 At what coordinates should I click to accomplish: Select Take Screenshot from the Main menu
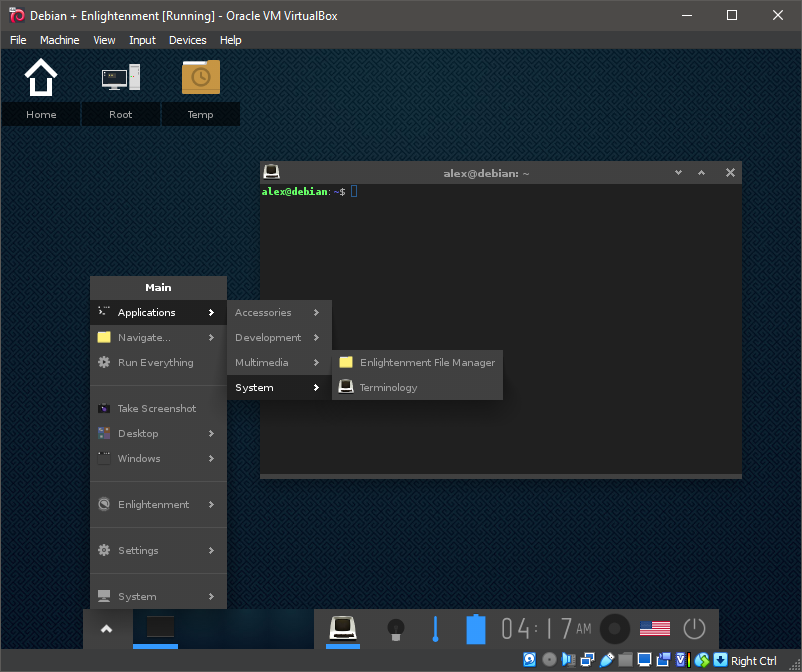click(x=157, y=409)
